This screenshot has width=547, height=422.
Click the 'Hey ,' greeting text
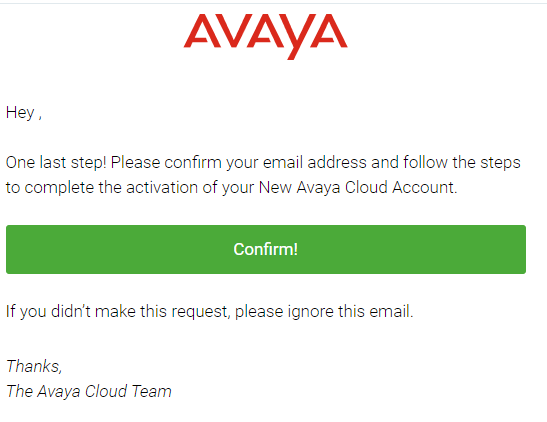24,113
